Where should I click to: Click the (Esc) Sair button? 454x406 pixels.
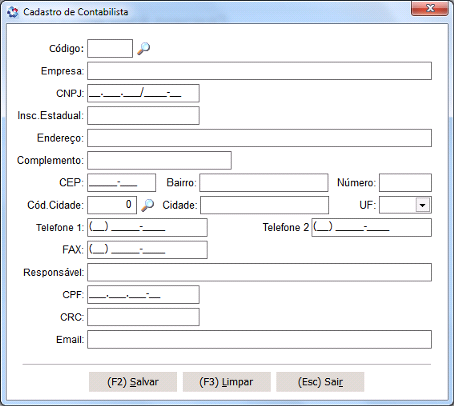pyautogui.click(x=320, y=382)
